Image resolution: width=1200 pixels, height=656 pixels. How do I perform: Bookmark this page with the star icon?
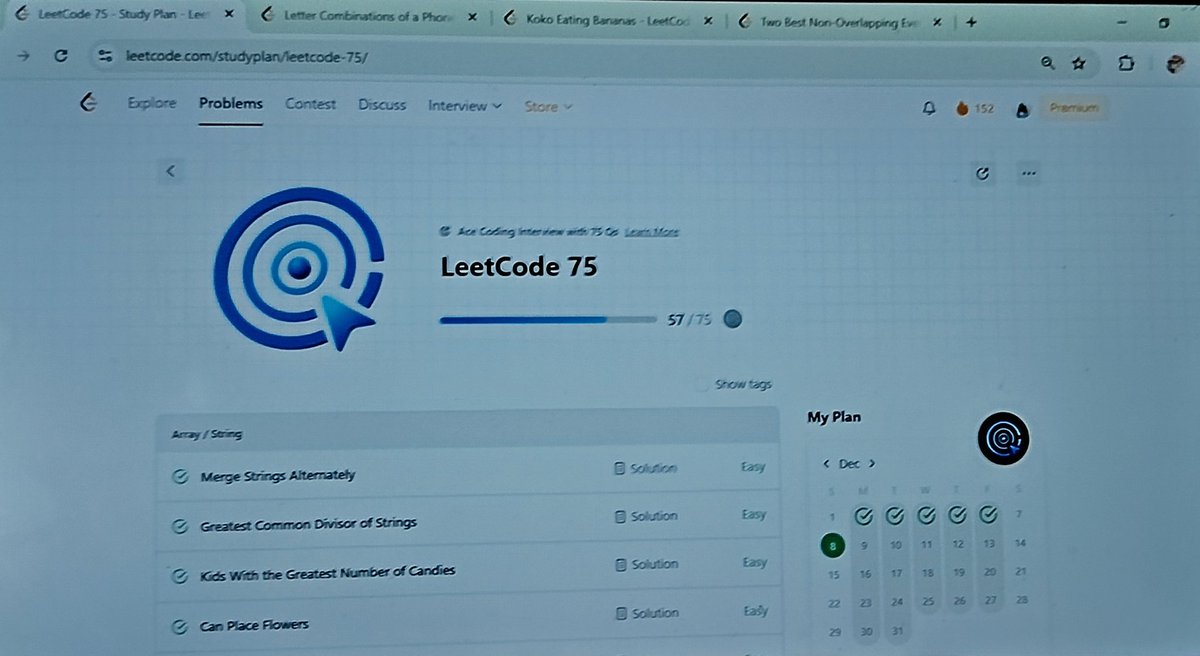click(x=1078, y=63)
